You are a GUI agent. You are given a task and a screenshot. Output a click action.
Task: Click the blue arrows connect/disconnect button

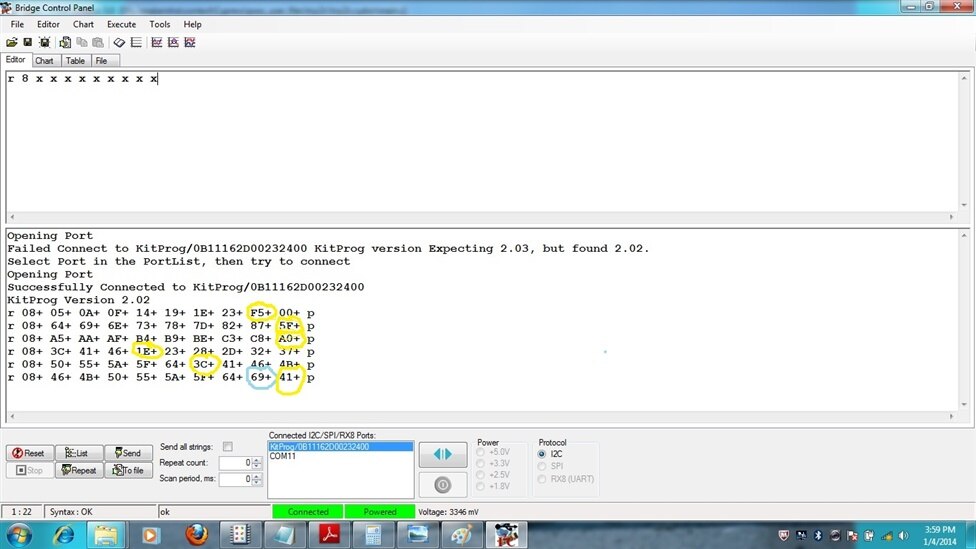(443, 454)
